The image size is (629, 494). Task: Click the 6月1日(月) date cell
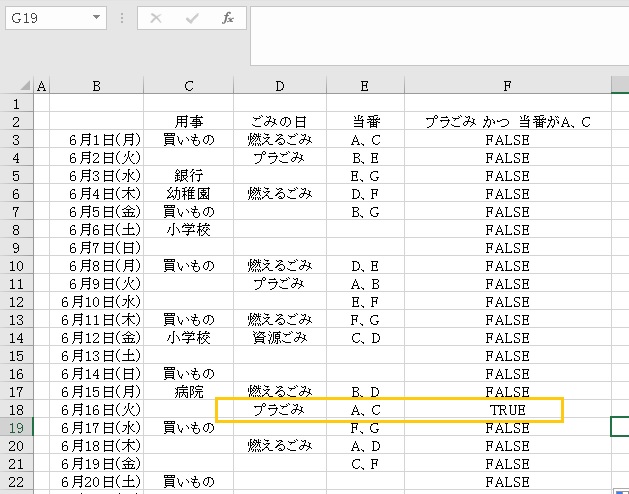[96, 140]
